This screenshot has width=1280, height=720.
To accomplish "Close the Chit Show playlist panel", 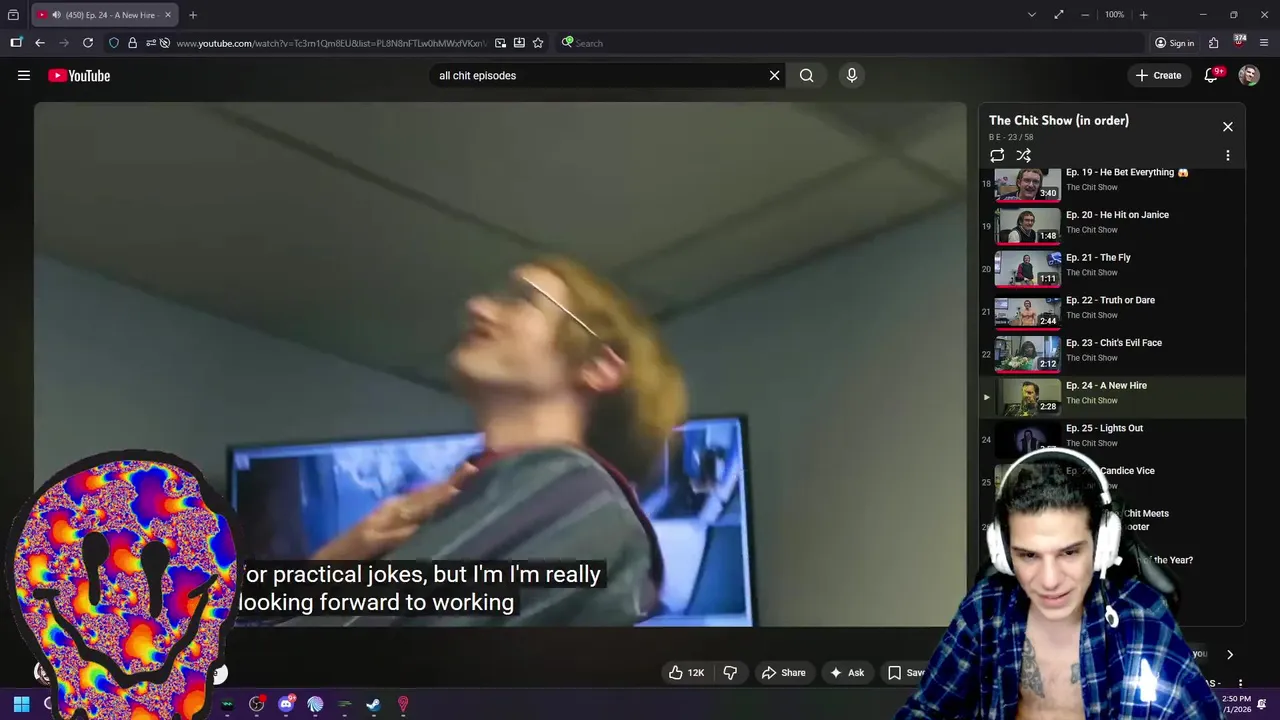I will 1227,127.
